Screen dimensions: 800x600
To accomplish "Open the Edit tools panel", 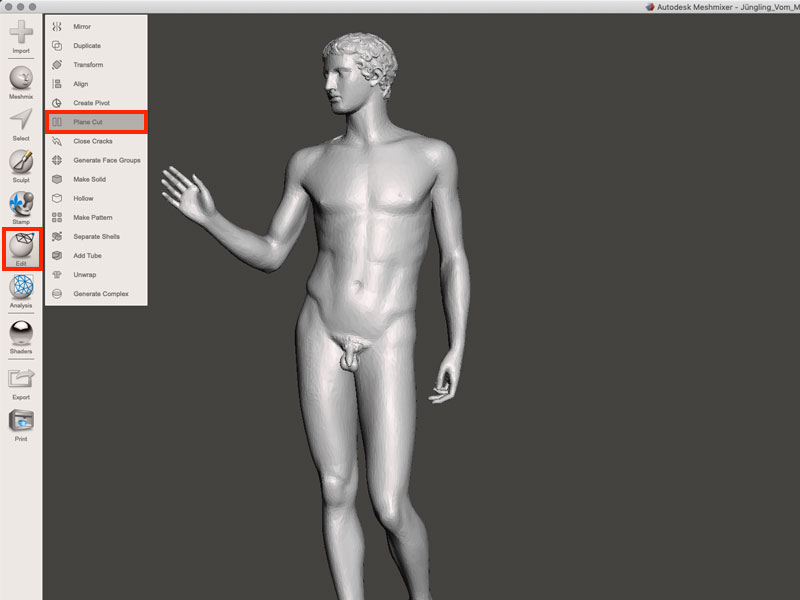I will coord(21,247).
